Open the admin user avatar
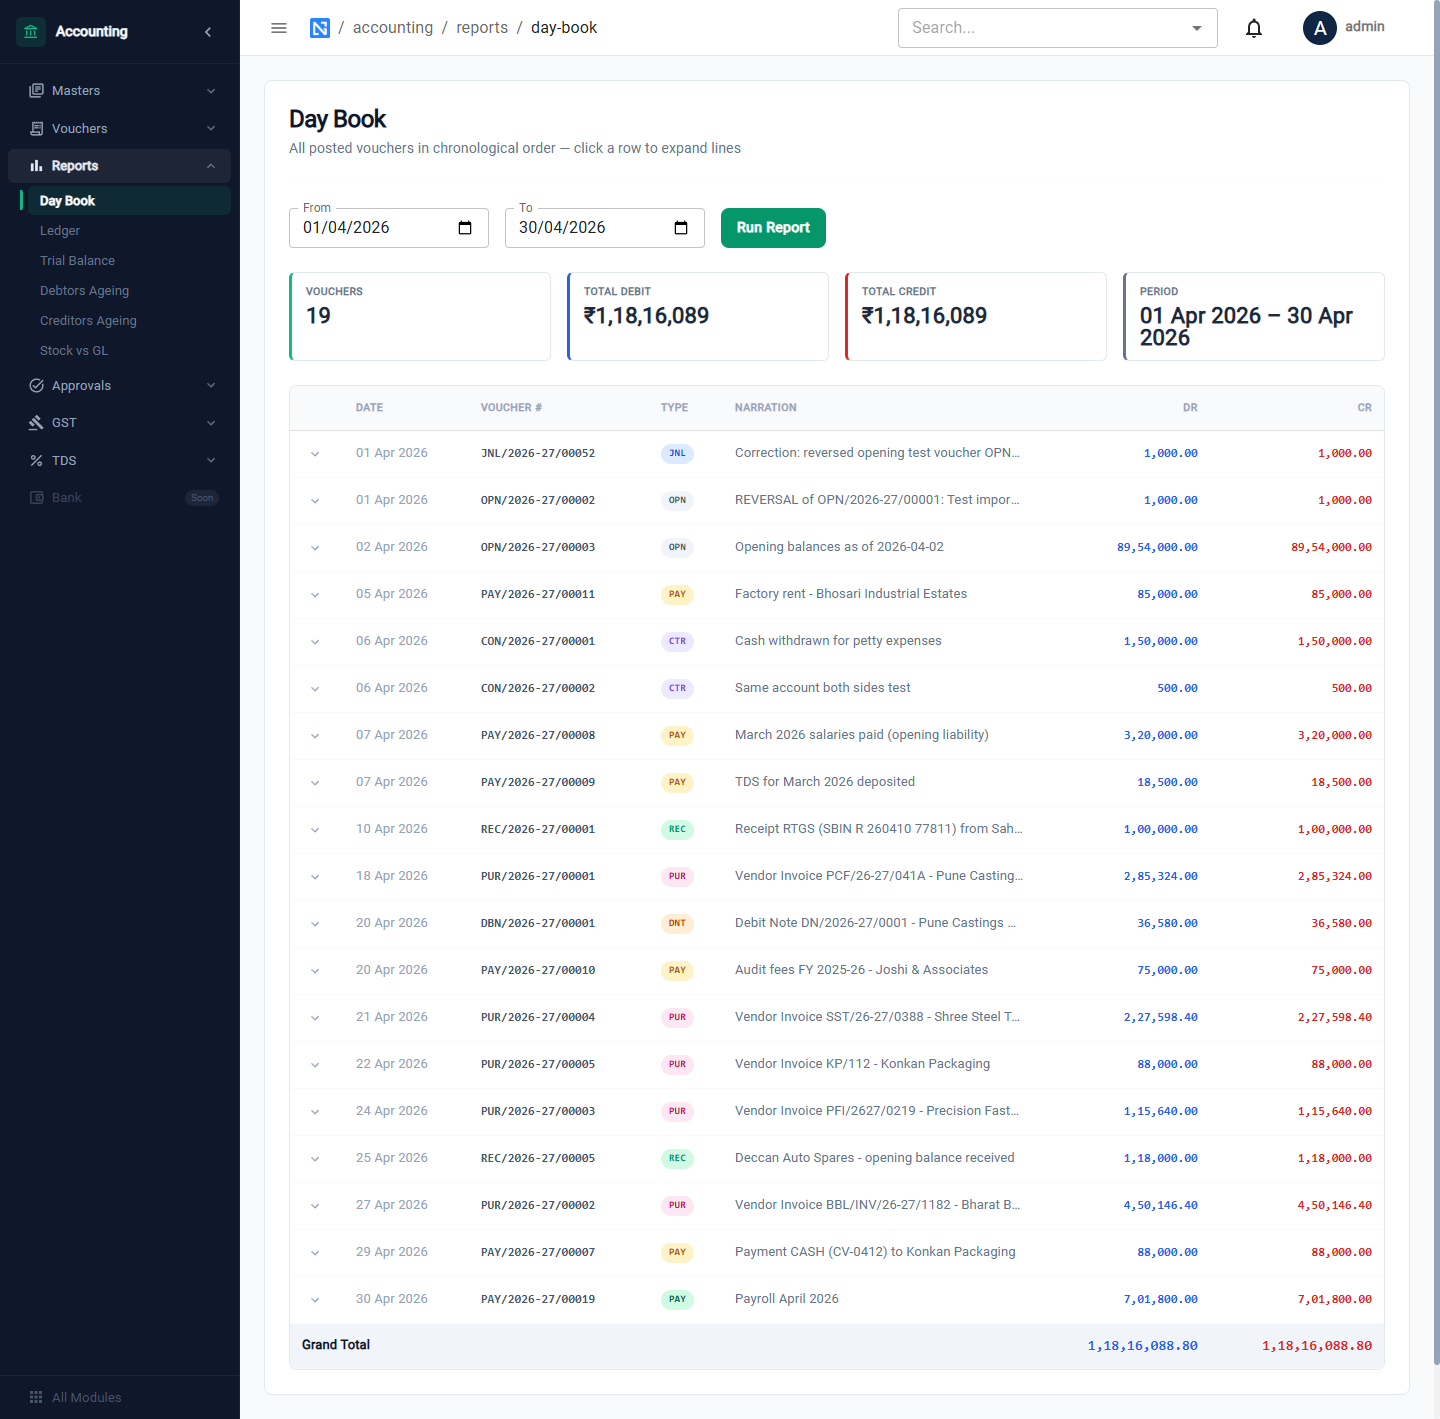The image size is (1440, 1419). 1320,28
